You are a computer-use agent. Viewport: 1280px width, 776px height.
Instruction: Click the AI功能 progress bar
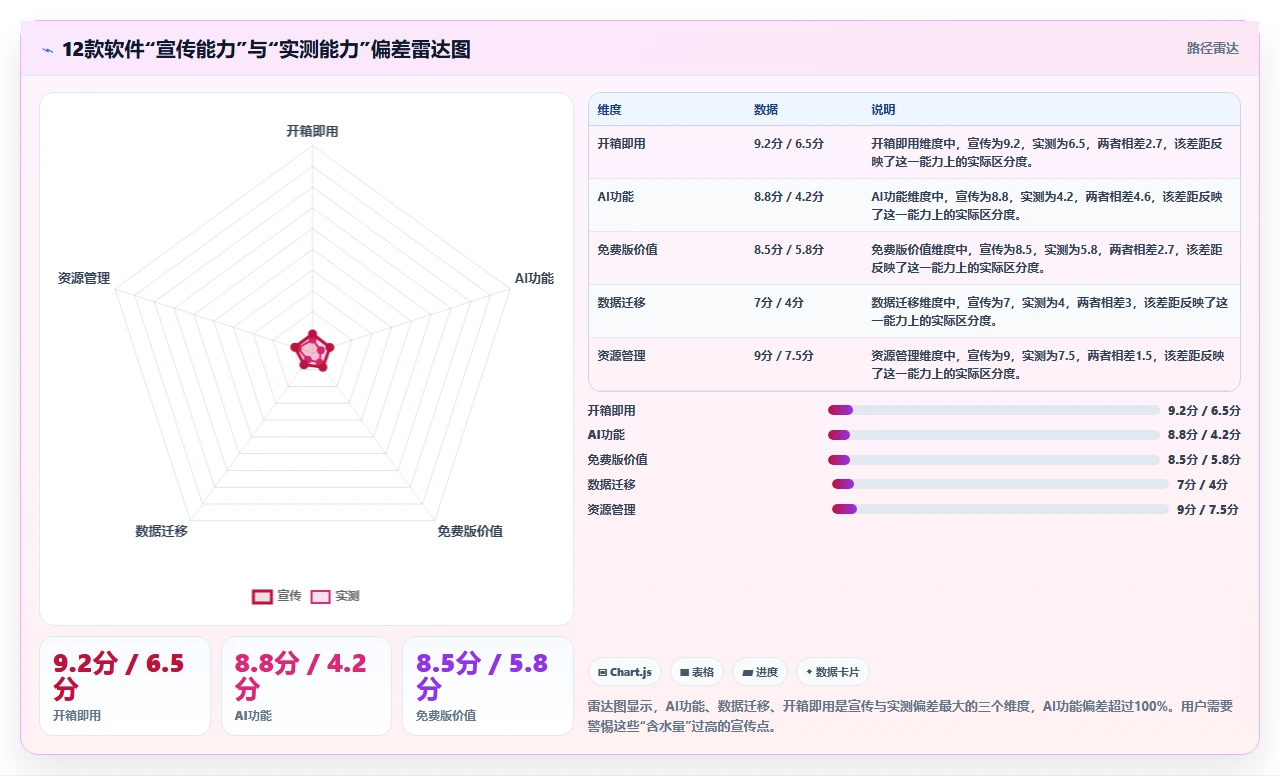tap(994, 435)
